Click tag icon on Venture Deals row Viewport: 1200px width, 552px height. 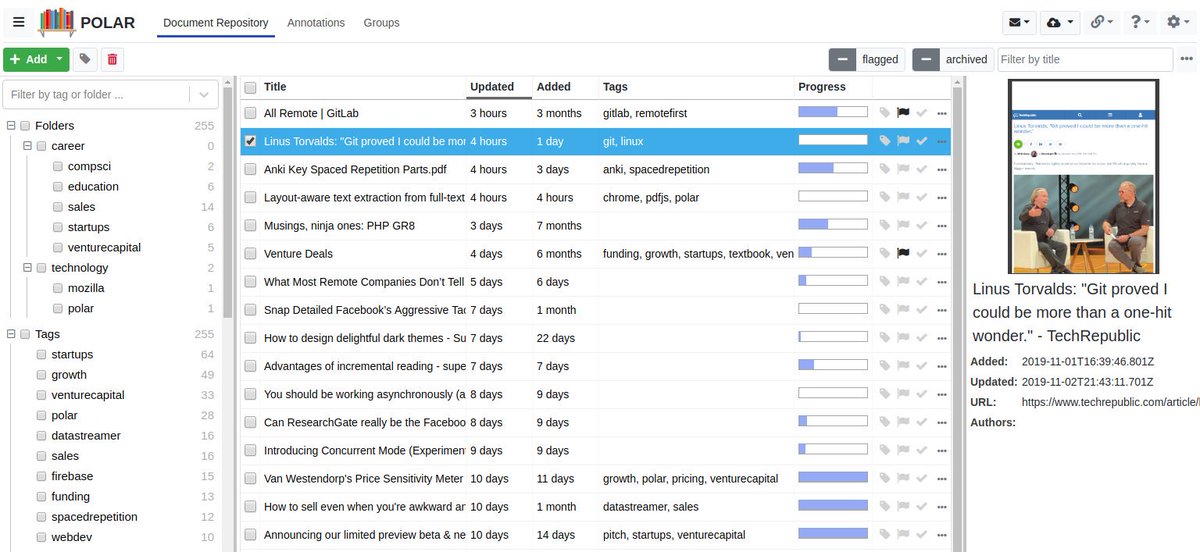coord(884,253)
